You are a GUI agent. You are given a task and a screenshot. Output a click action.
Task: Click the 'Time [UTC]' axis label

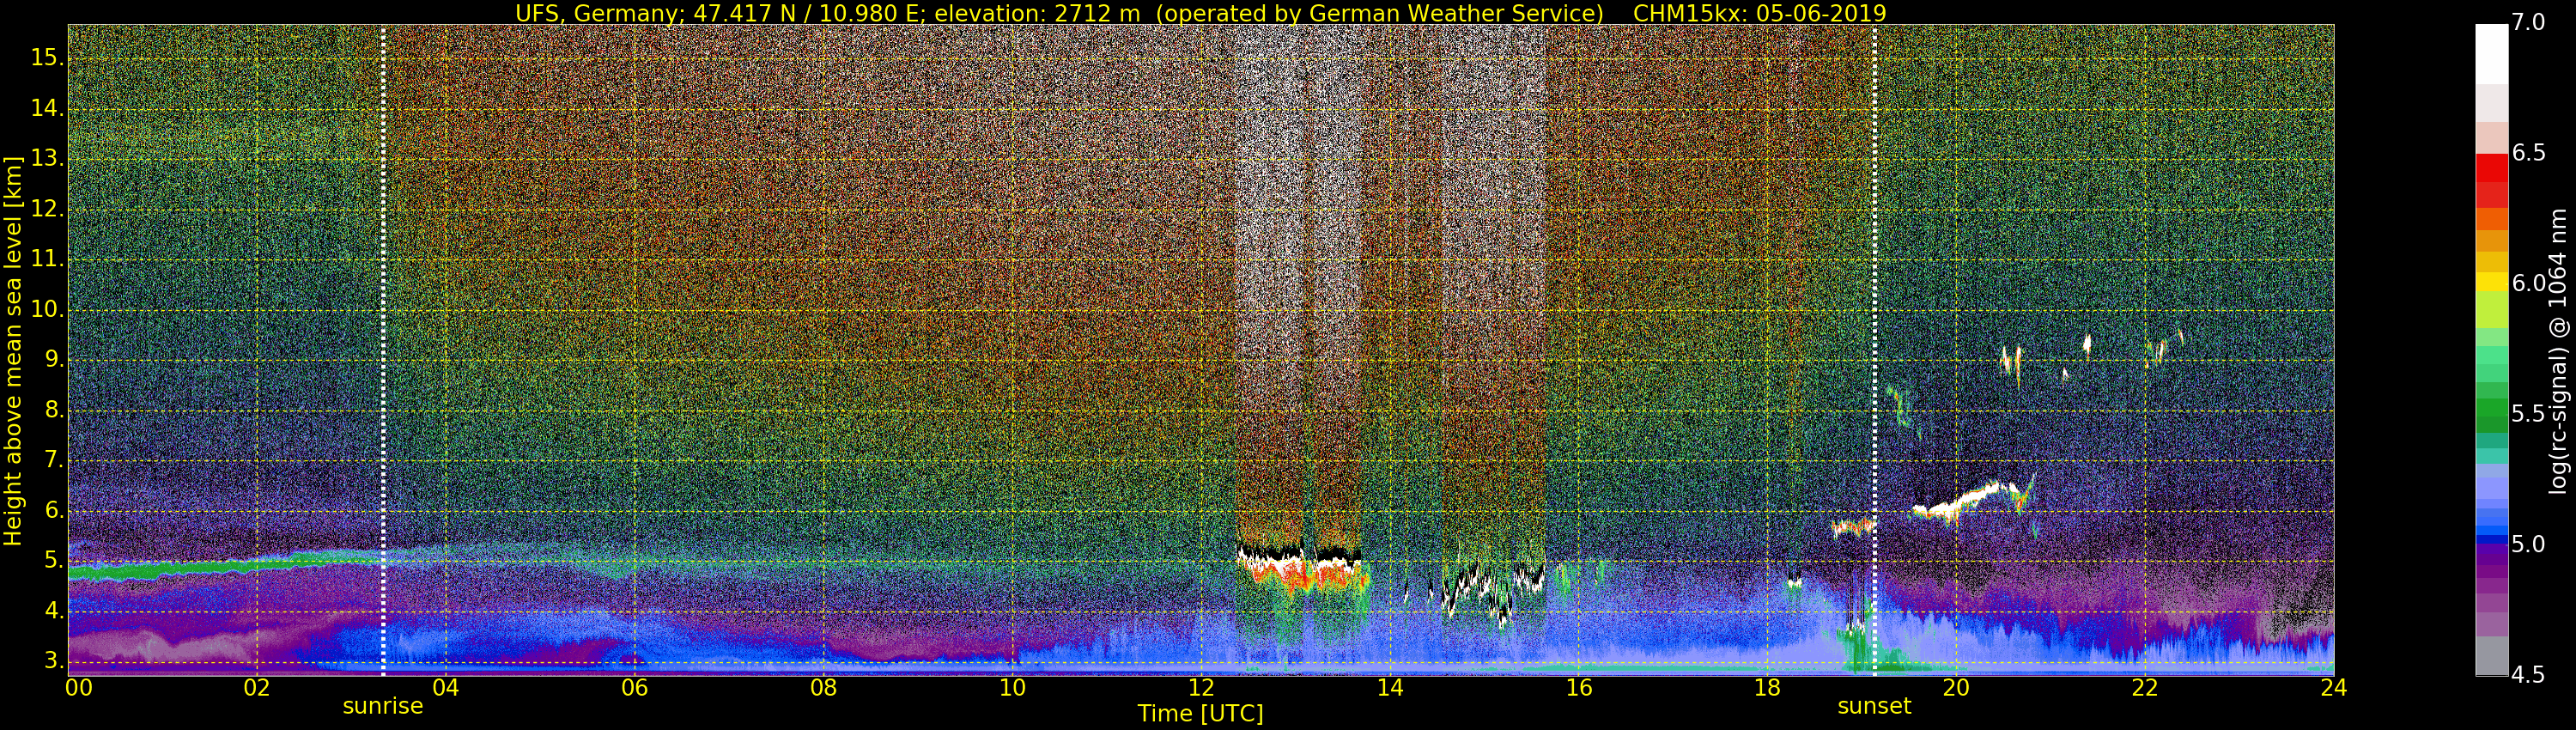(x=1200, y=714)
